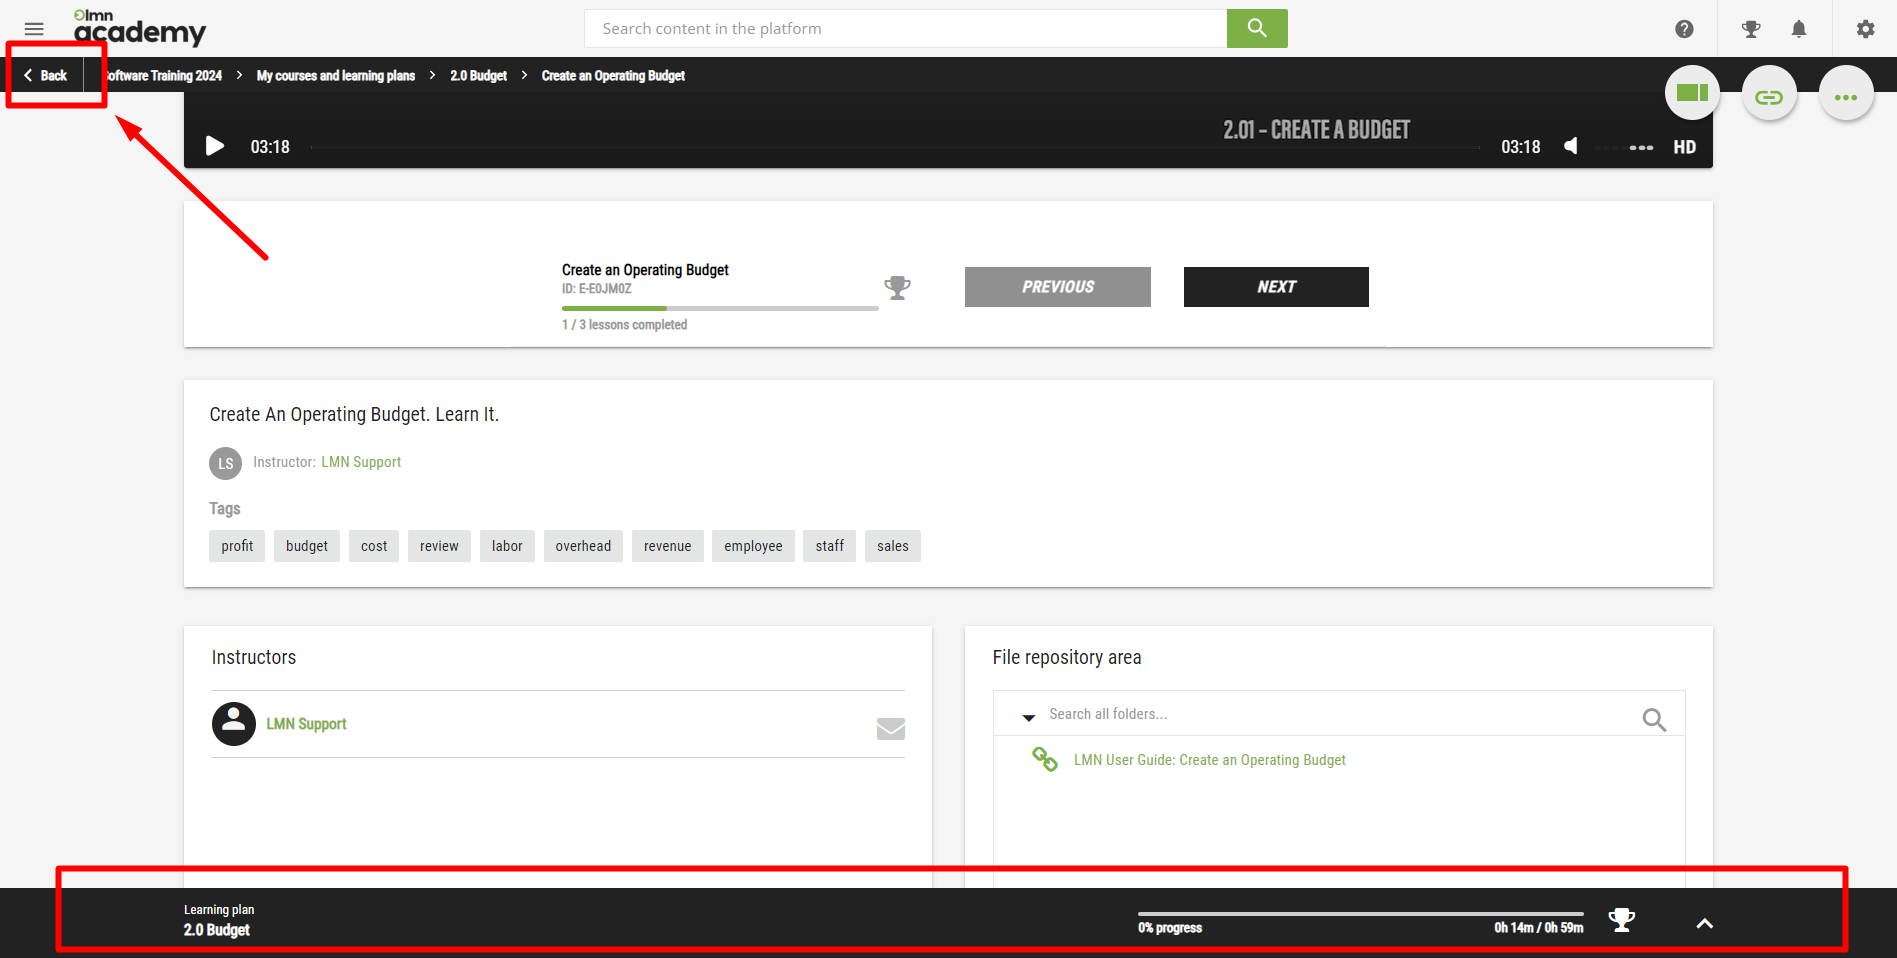Click the NEXT lesson button
Image resolution: width=1897 pixels, height=958 pixels.
click(x=1275, y=287)
